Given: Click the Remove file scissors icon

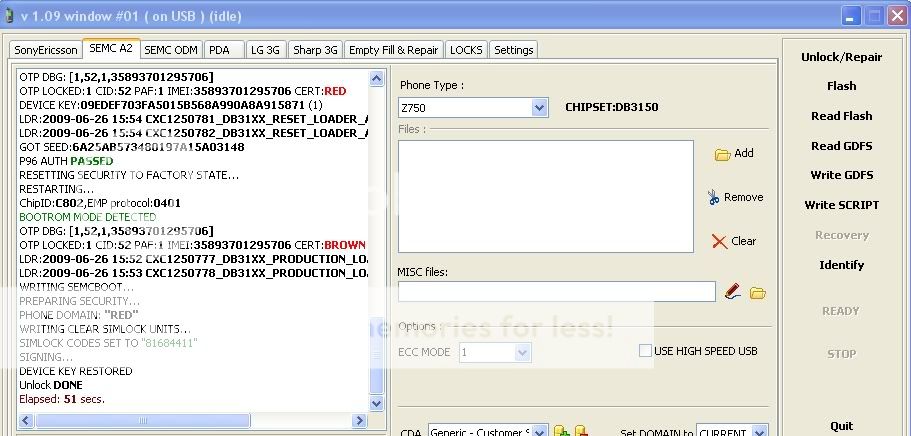Looking at the screenshot, I should 713,197.
